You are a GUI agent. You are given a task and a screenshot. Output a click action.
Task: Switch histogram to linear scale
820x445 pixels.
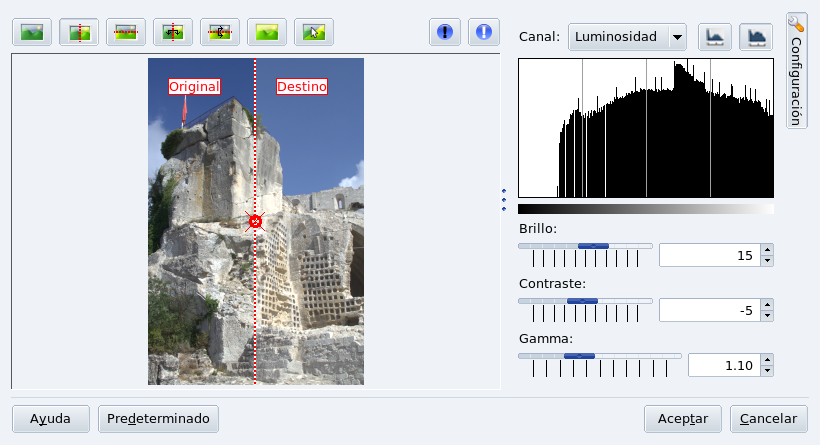[715, 37]
